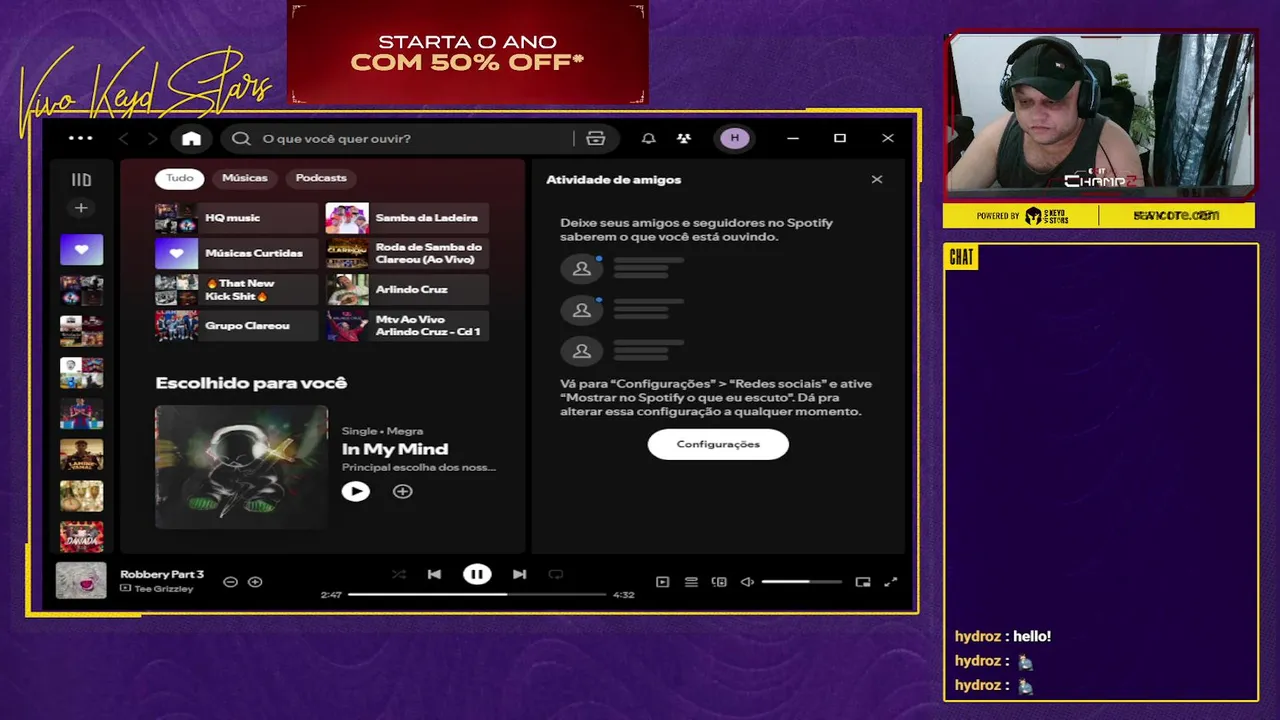Image resolution: width=1280 pixels, height=720 pixels.
Task: Click Robbery Part 3 song title
Action: (162, 574)
